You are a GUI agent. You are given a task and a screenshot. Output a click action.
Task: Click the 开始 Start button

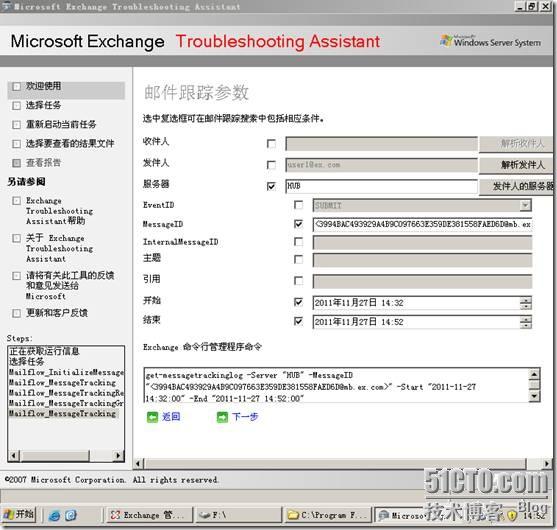[19, 514]
